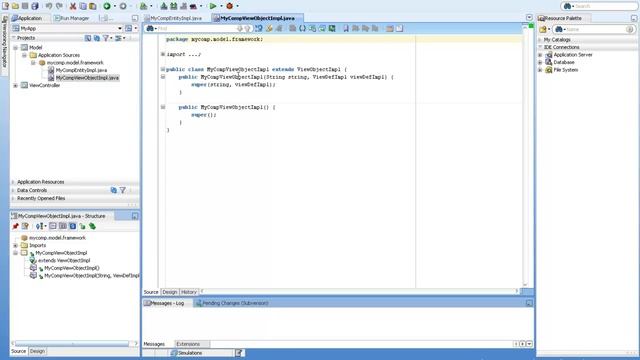Expand the Imports node in Structure panel

tap(16, 246)
